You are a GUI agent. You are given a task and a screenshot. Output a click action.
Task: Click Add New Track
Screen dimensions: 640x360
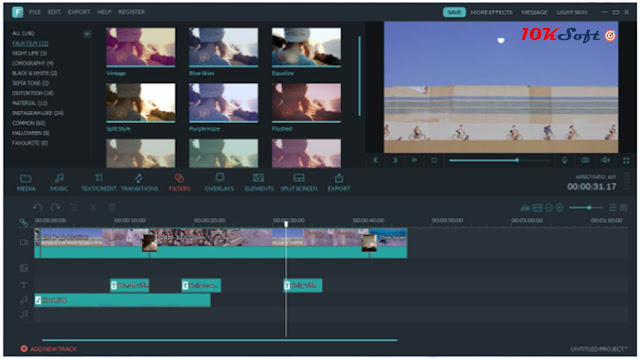[x=49, y=349]
